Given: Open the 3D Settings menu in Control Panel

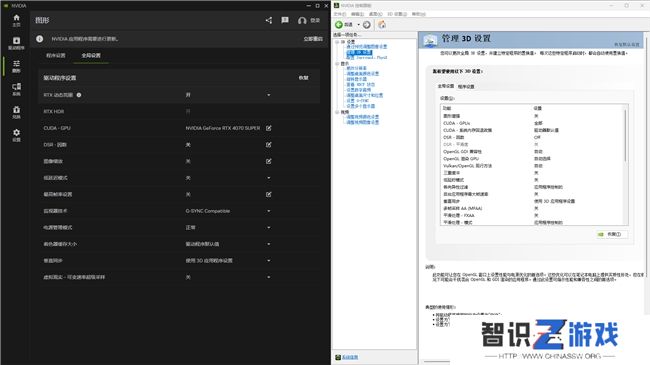Looking at the screenshot, I should tap(397, 14).
